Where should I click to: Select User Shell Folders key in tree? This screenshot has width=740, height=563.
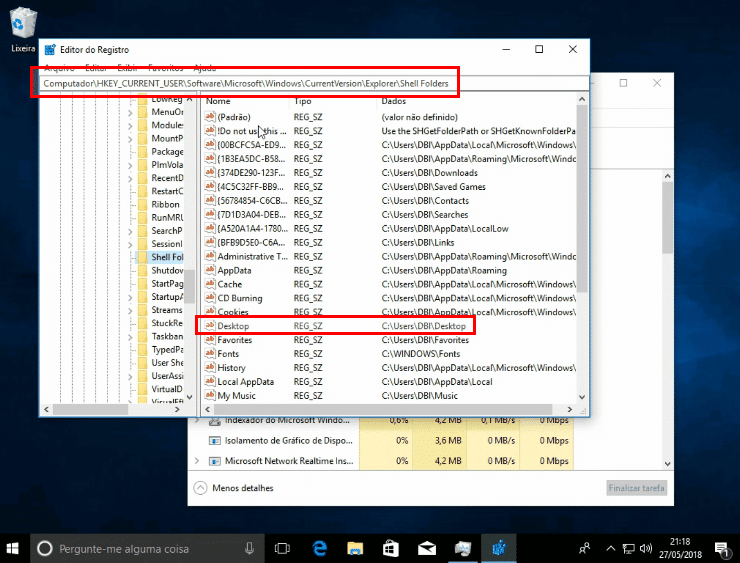[167, 363]
